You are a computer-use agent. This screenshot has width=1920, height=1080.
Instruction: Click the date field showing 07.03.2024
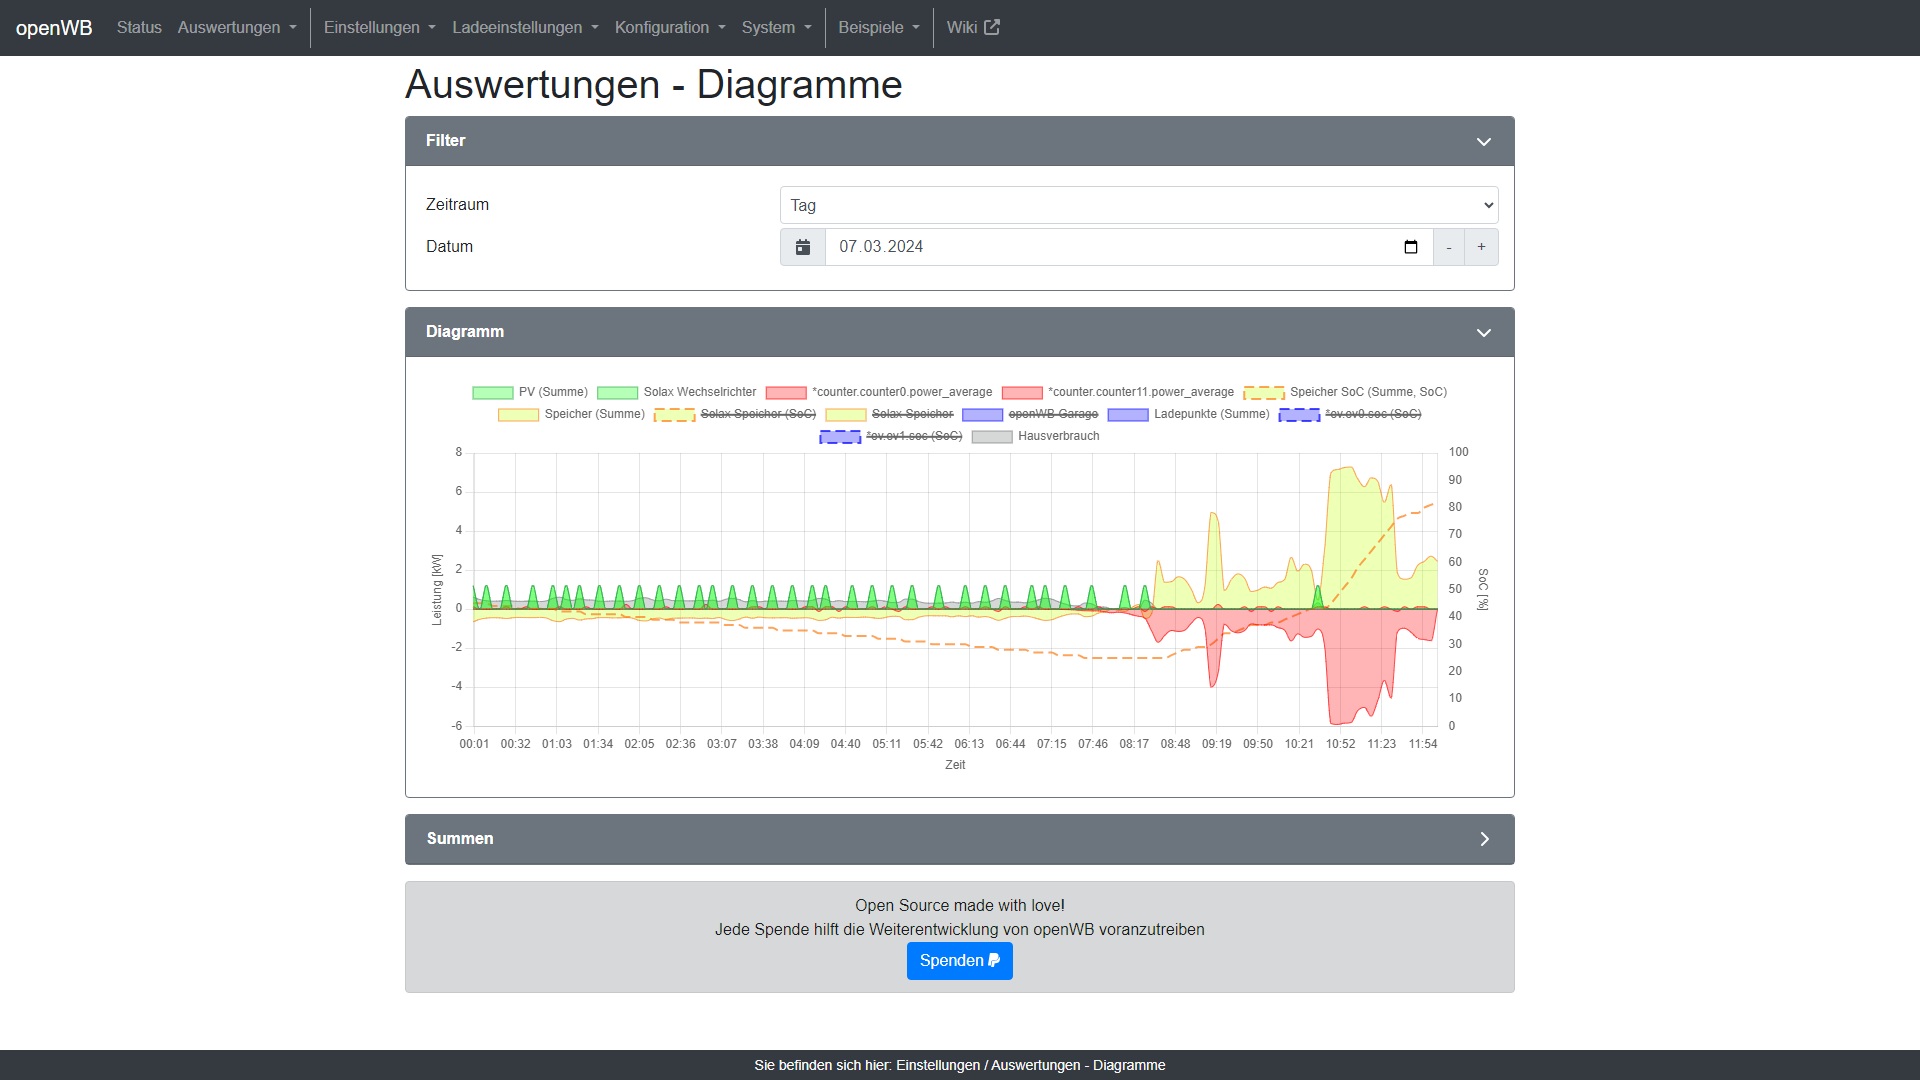1129,247
